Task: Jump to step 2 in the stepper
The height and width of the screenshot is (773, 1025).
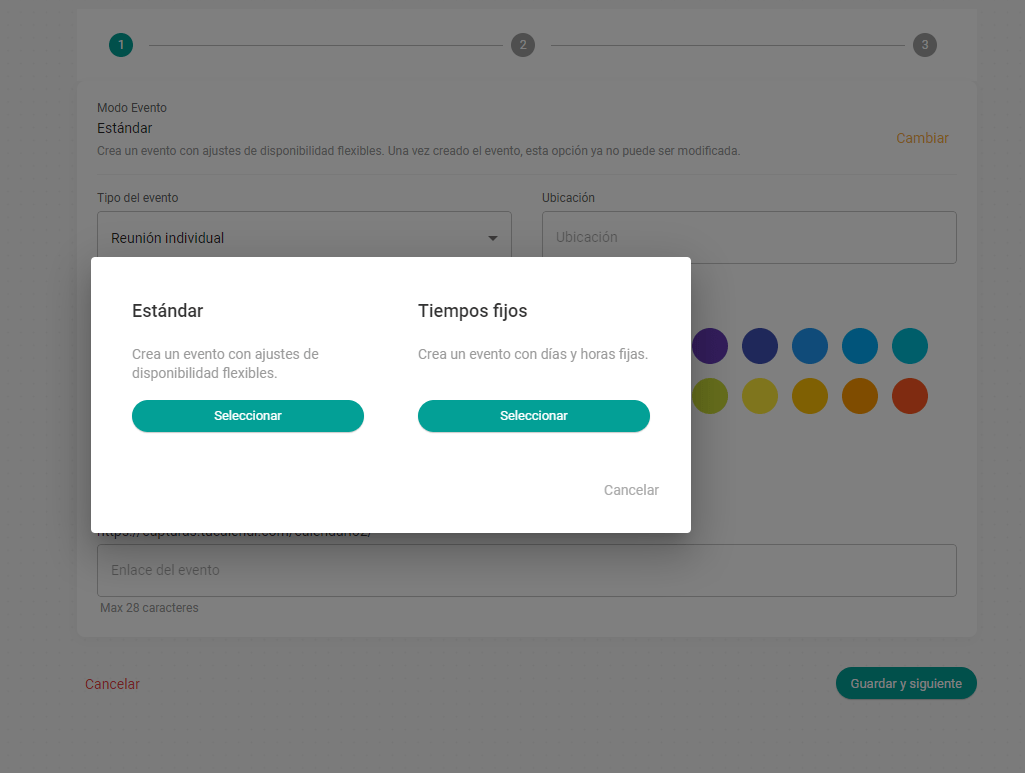Action: click(522, 45)
